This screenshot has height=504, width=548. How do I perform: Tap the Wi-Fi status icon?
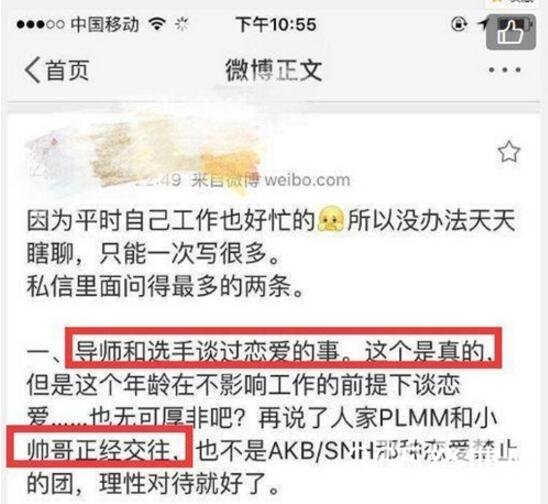157,24
